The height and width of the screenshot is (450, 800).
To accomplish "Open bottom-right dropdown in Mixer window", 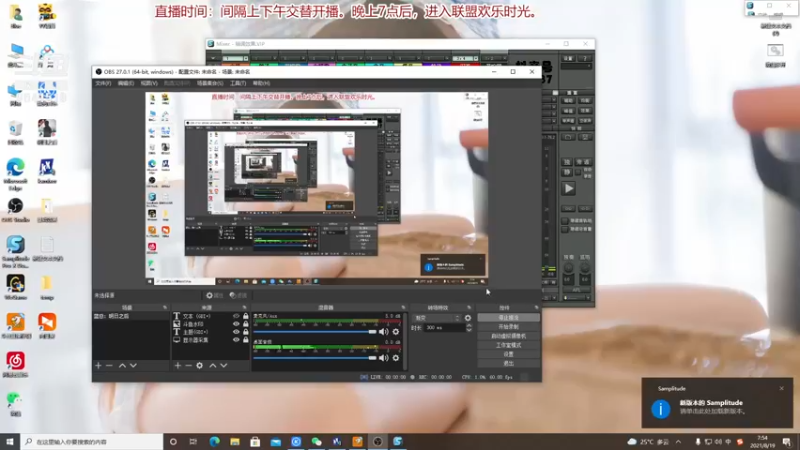I will point(576,297).
